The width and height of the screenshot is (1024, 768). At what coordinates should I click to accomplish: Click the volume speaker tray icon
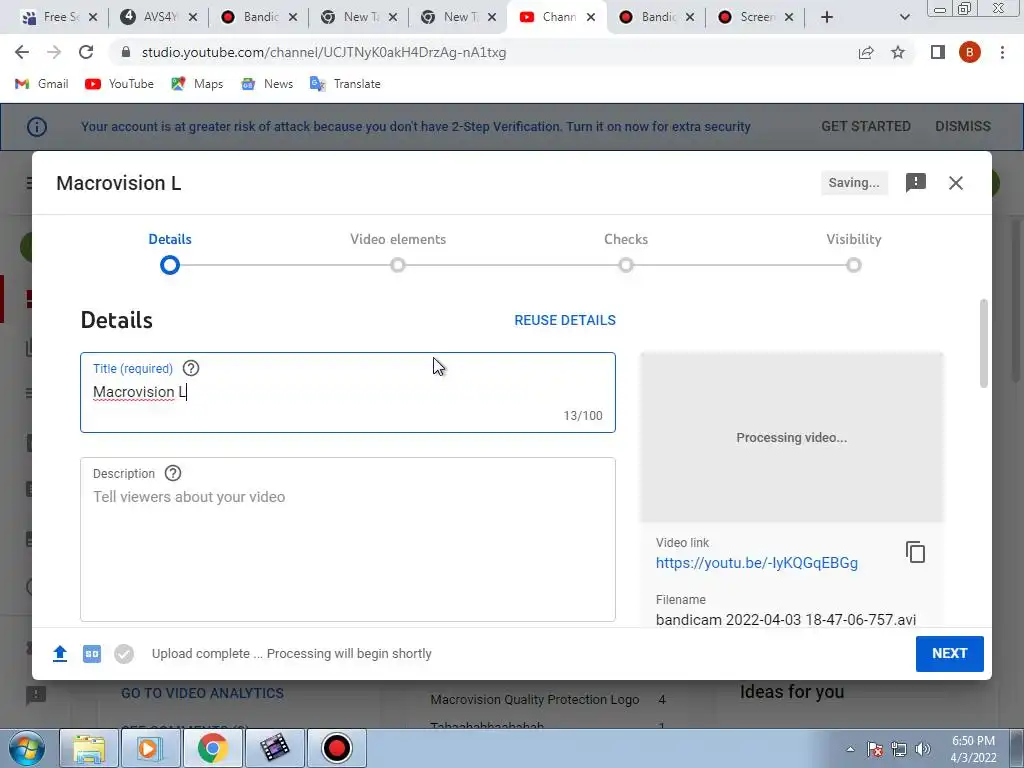tap(923, 749)
